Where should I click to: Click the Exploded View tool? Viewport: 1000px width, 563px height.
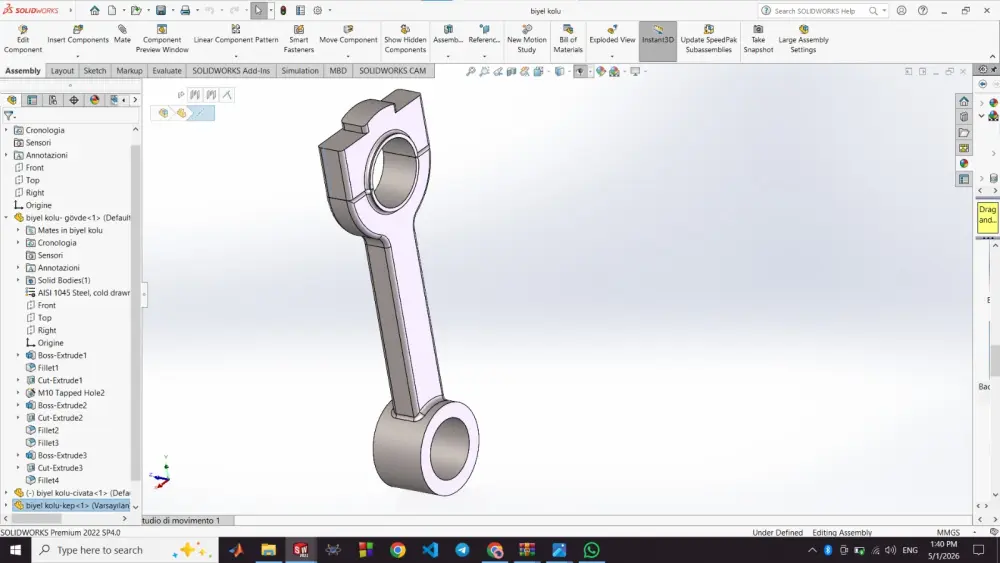point(612,34)
